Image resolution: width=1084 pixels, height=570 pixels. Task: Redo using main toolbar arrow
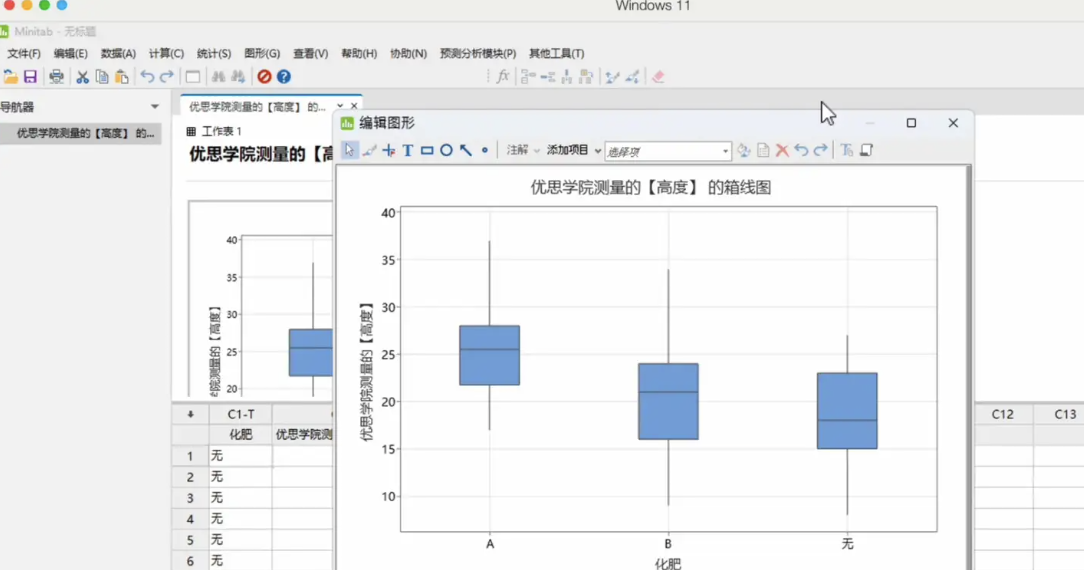coord(167,77)
